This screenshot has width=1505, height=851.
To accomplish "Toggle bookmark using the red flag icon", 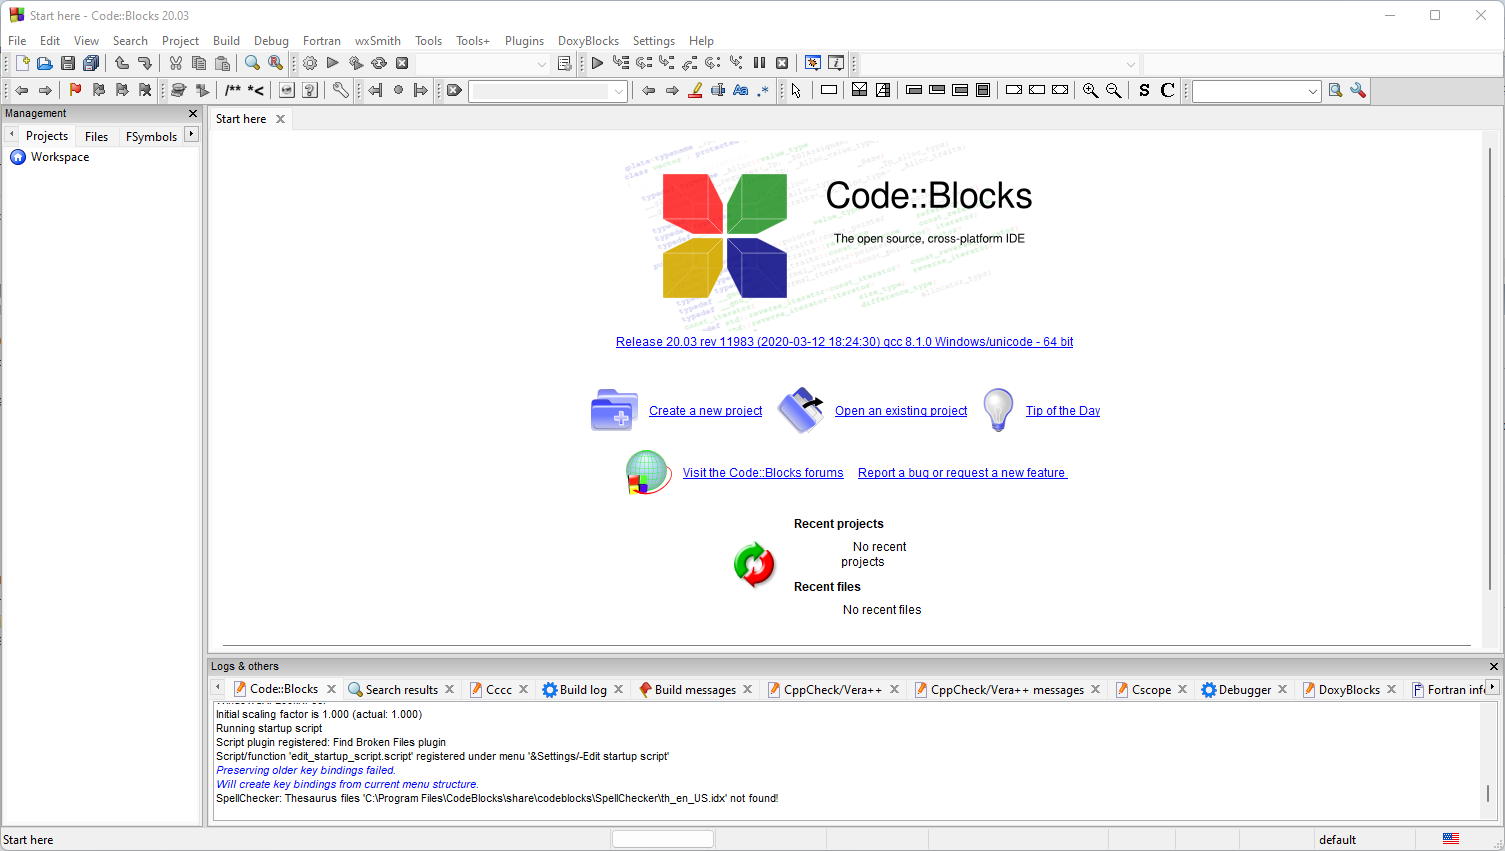I will [x=75, y=90].
